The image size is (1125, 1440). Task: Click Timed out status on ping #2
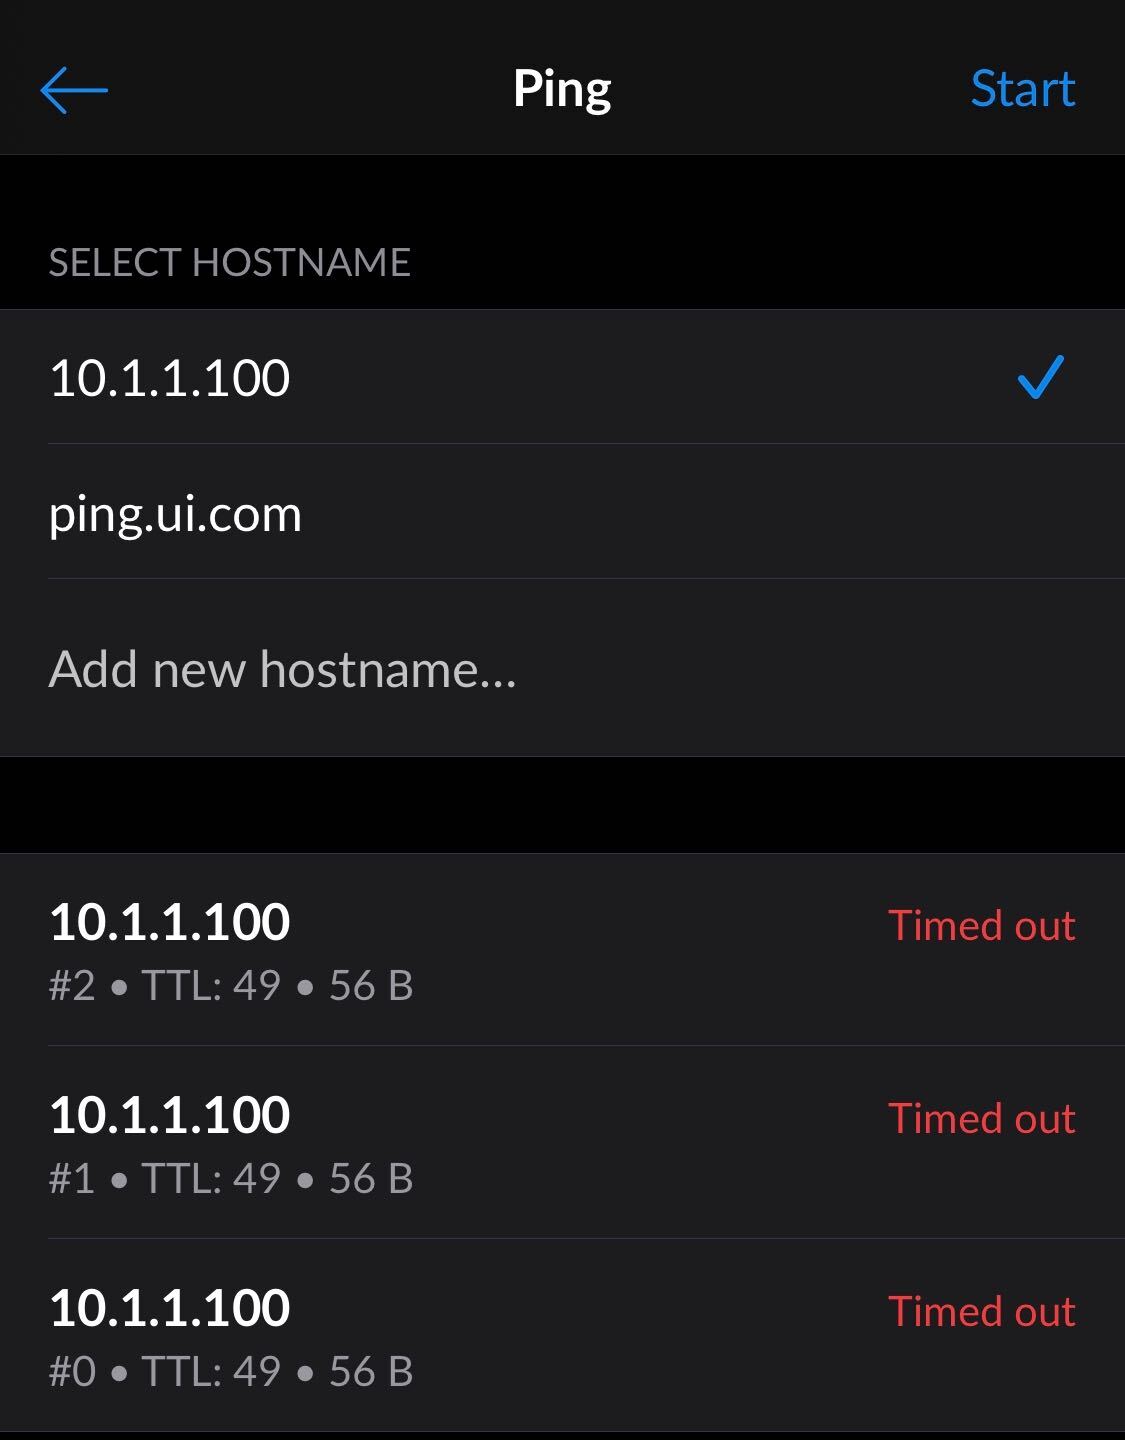981,925
